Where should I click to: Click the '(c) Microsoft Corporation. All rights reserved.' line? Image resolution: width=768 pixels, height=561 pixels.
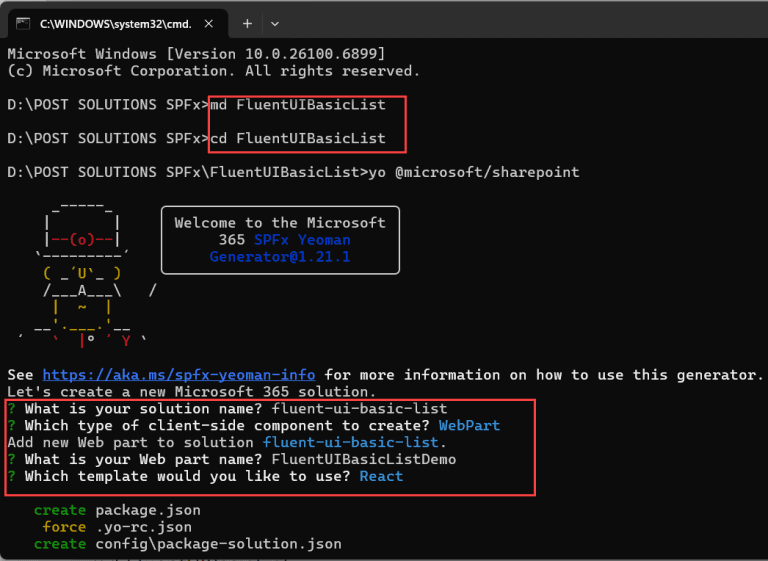tap(214, 71)
